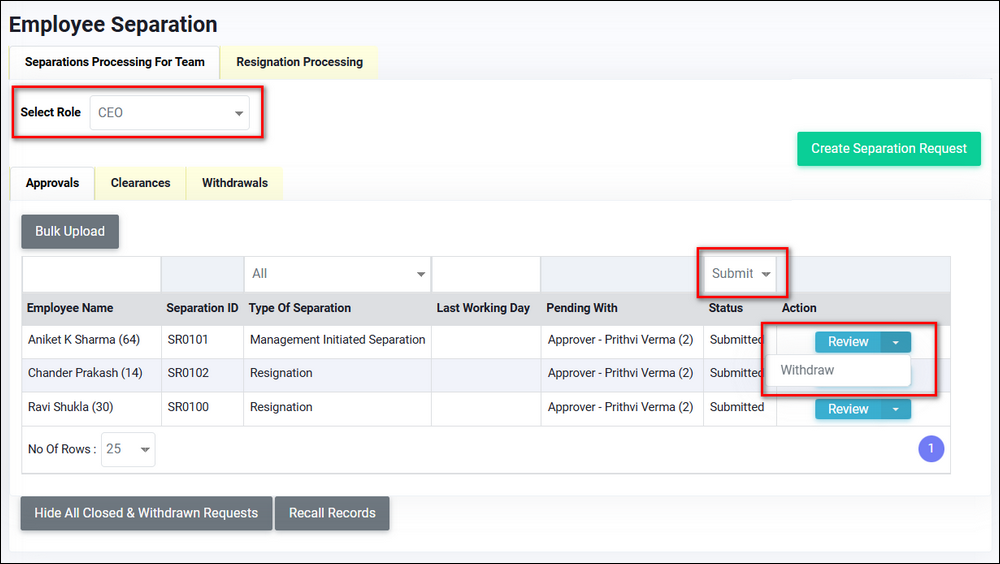Select the Separations Processing For Team tab
This screenshot has height=564, width=1000.
coord(114,62)
